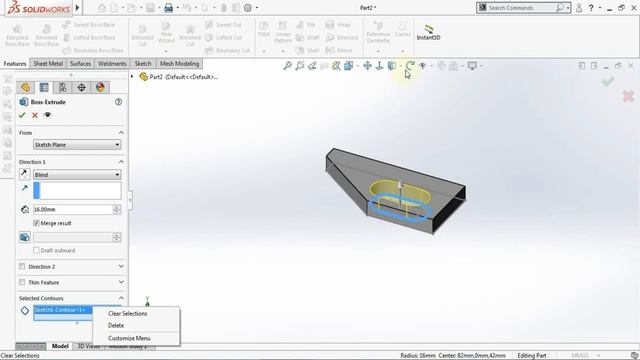Image resolution: width=640 pixels, height=360 pixels.
Task: Switch to ConfigurationManager tab icon
Action: pyautogui.click(x=62, y=87)
